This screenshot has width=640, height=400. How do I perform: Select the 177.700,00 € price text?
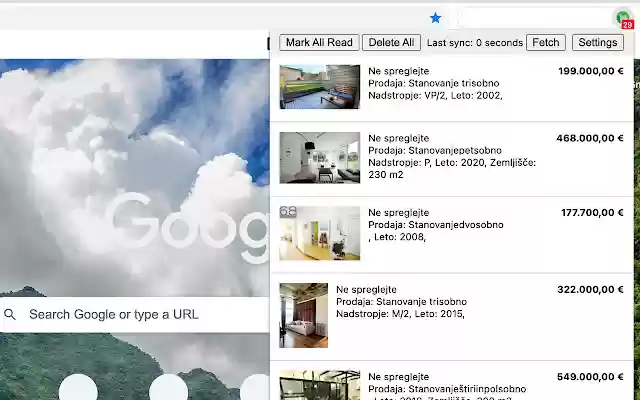point(592,213)
